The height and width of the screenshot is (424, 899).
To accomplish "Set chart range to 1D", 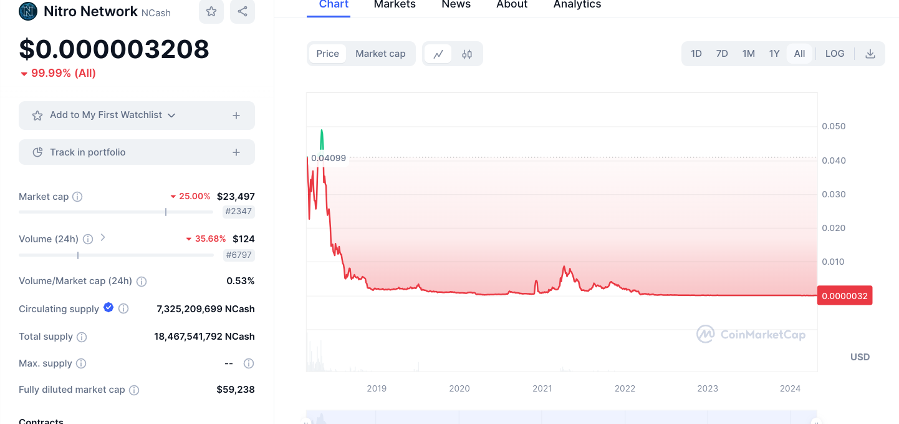I will (x=696, y=54).
